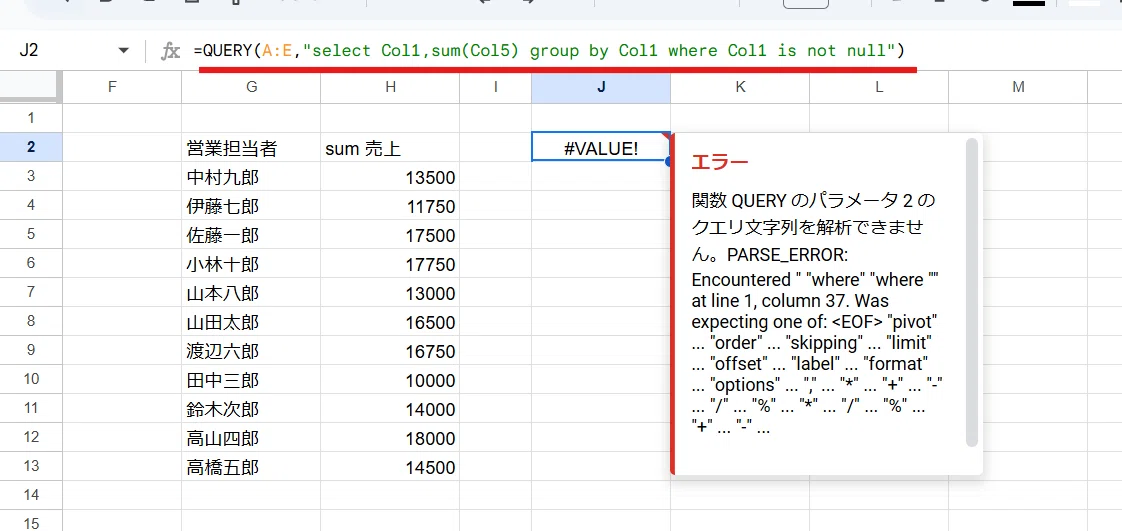Click the select-all corner box
The image size is (1122, 531).
coord(31,87)
